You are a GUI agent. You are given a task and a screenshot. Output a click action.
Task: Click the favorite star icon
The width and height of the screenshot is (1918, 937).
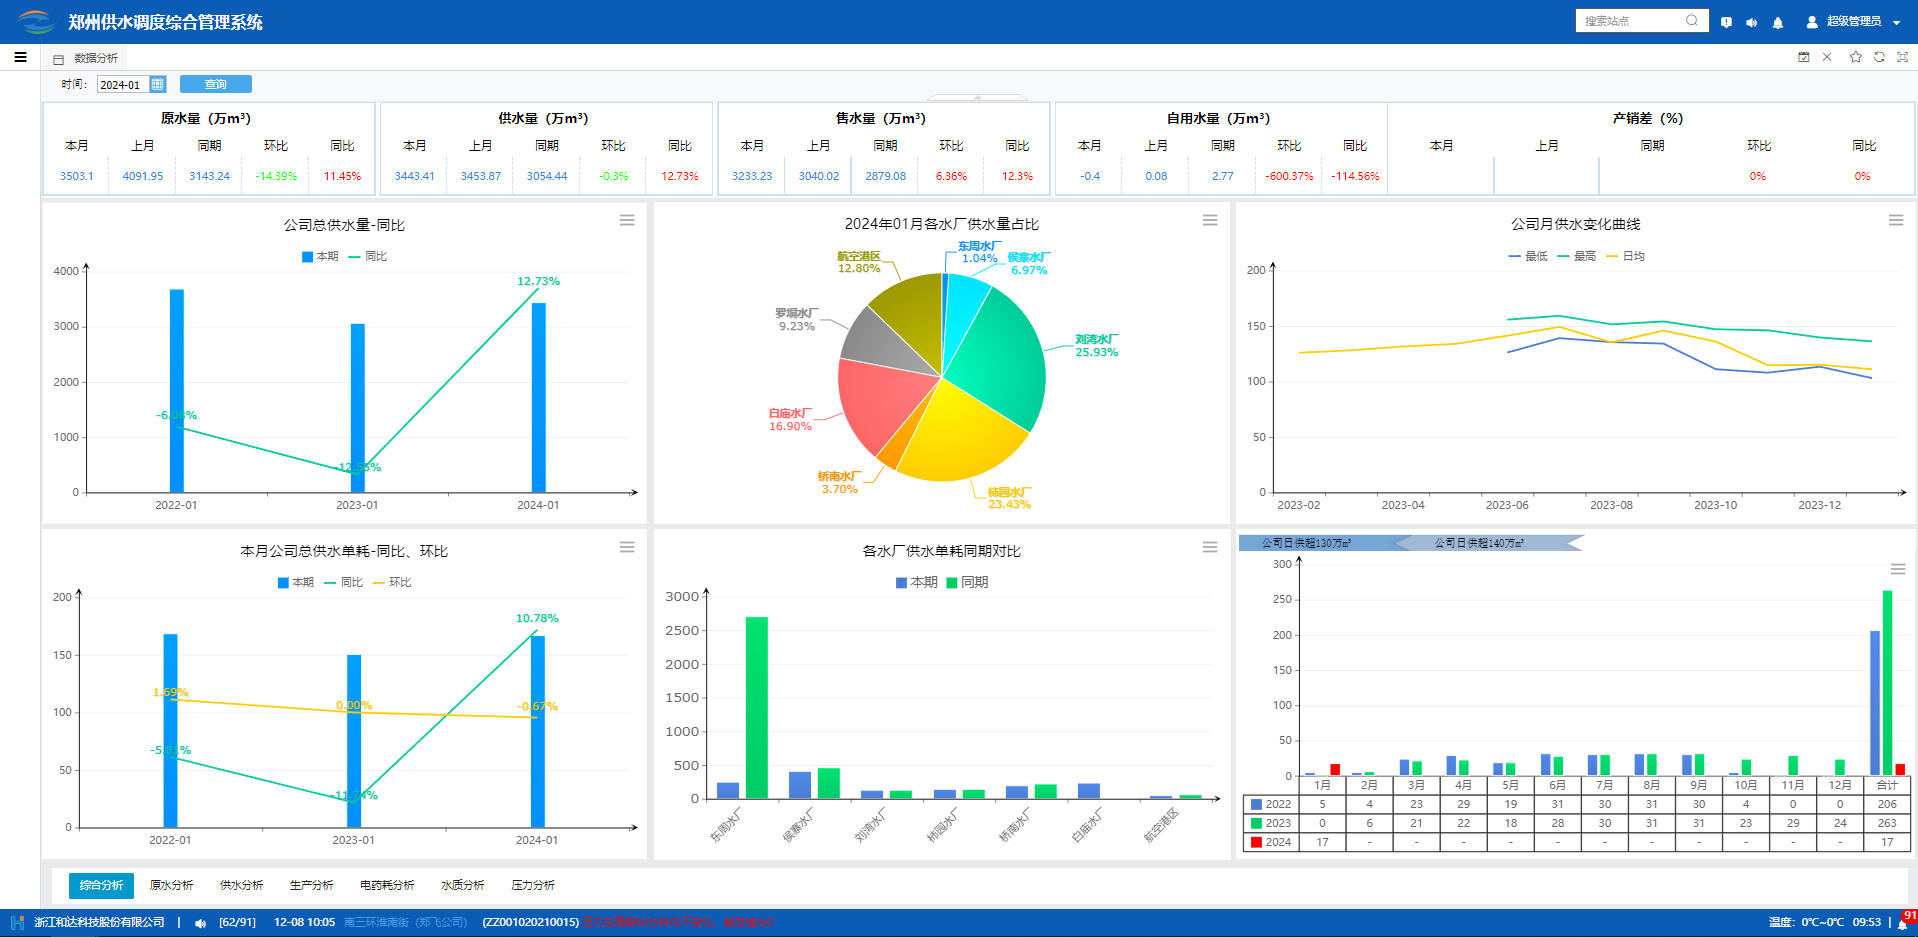pos(1855,57)
